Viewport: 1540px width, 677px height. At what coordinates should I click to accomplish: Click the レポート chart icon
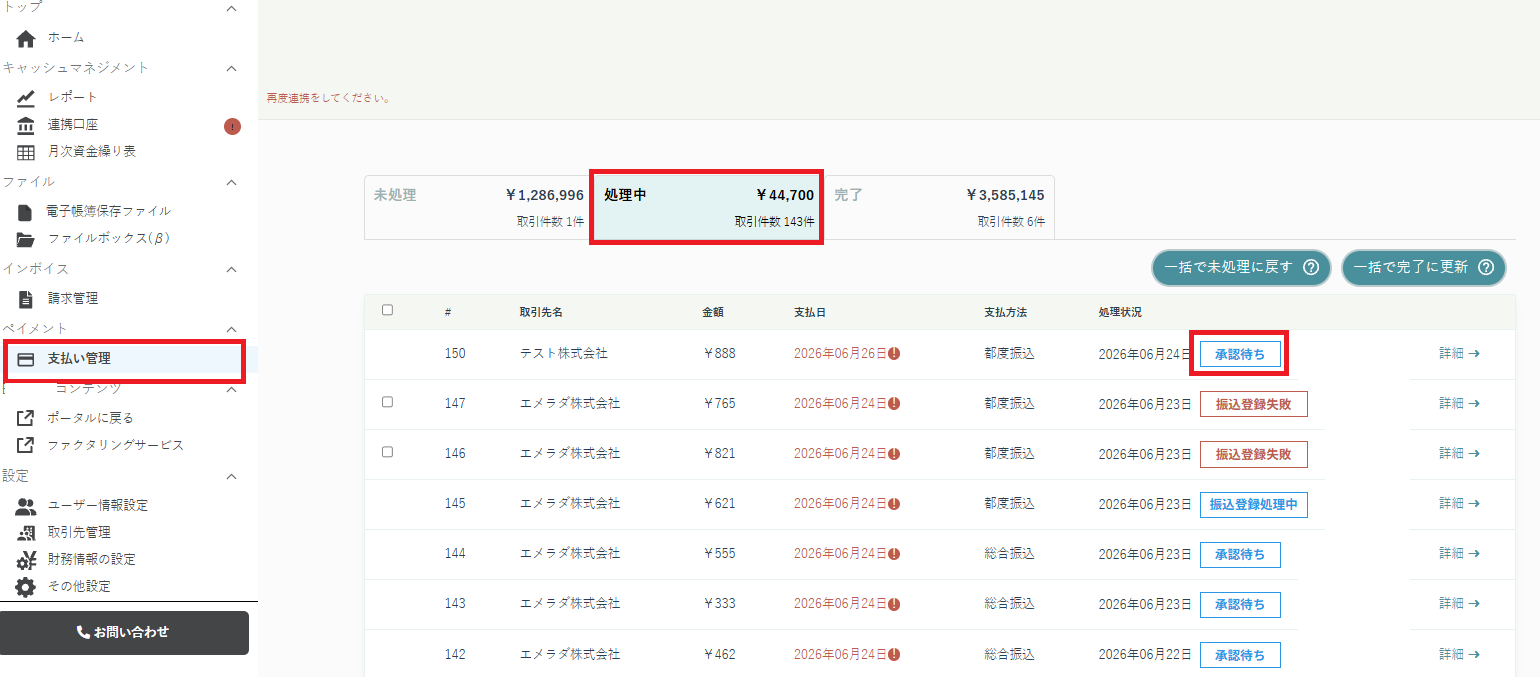pos(26,98)
